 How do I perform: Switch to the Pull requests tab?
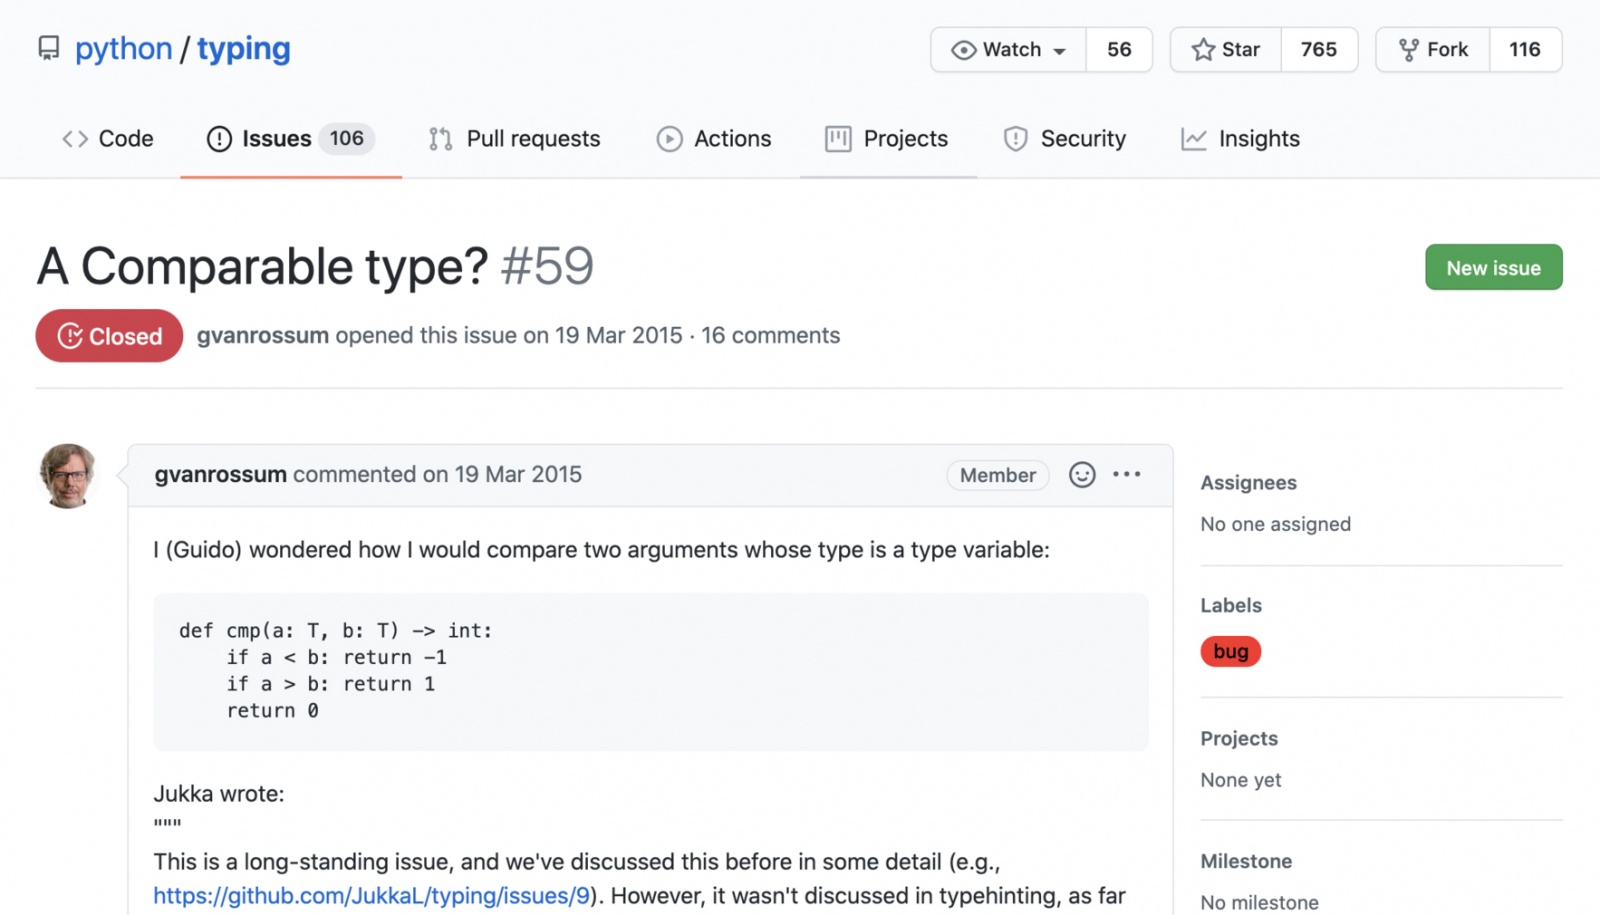pos(514,139)
